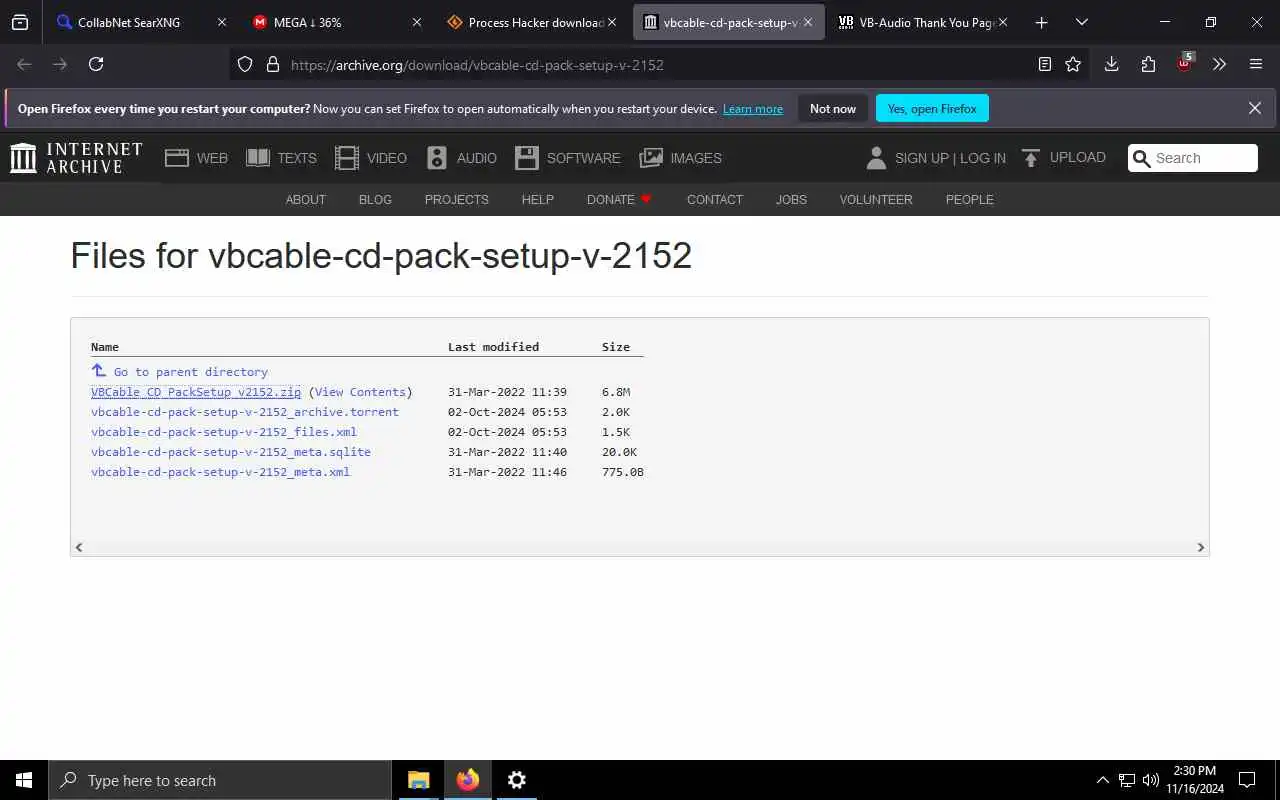Open the IMAGES media section
The image size is (1280, 800).
[681, 158]
